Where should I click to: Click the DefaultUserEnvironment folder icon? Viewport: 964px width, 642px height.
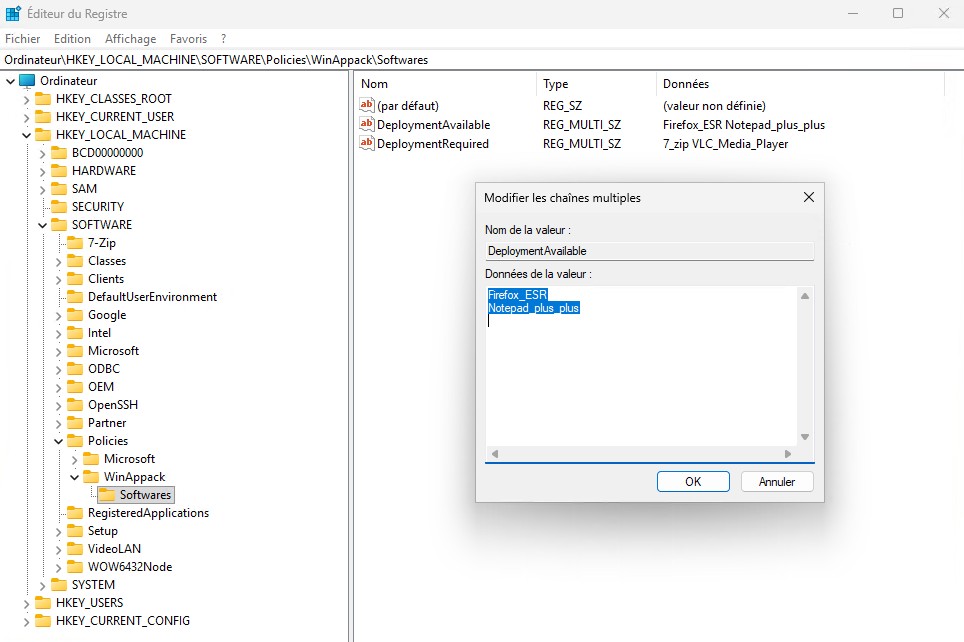click(75, 296)
